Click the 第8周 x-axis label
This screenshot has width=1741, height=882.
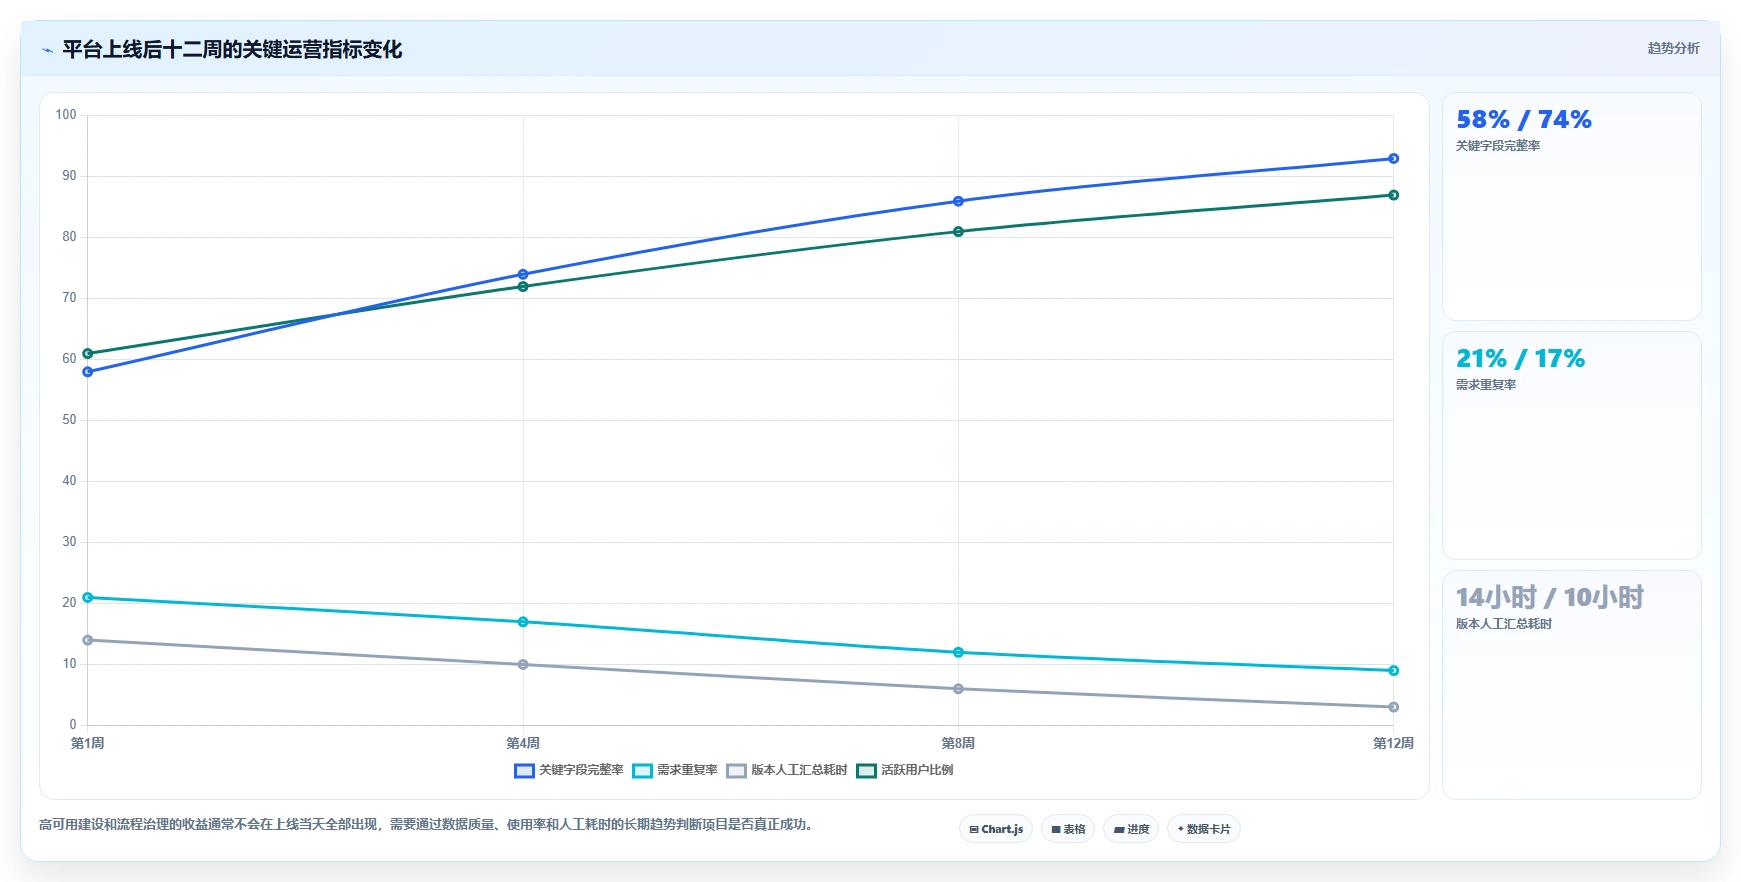click(958, 743)
